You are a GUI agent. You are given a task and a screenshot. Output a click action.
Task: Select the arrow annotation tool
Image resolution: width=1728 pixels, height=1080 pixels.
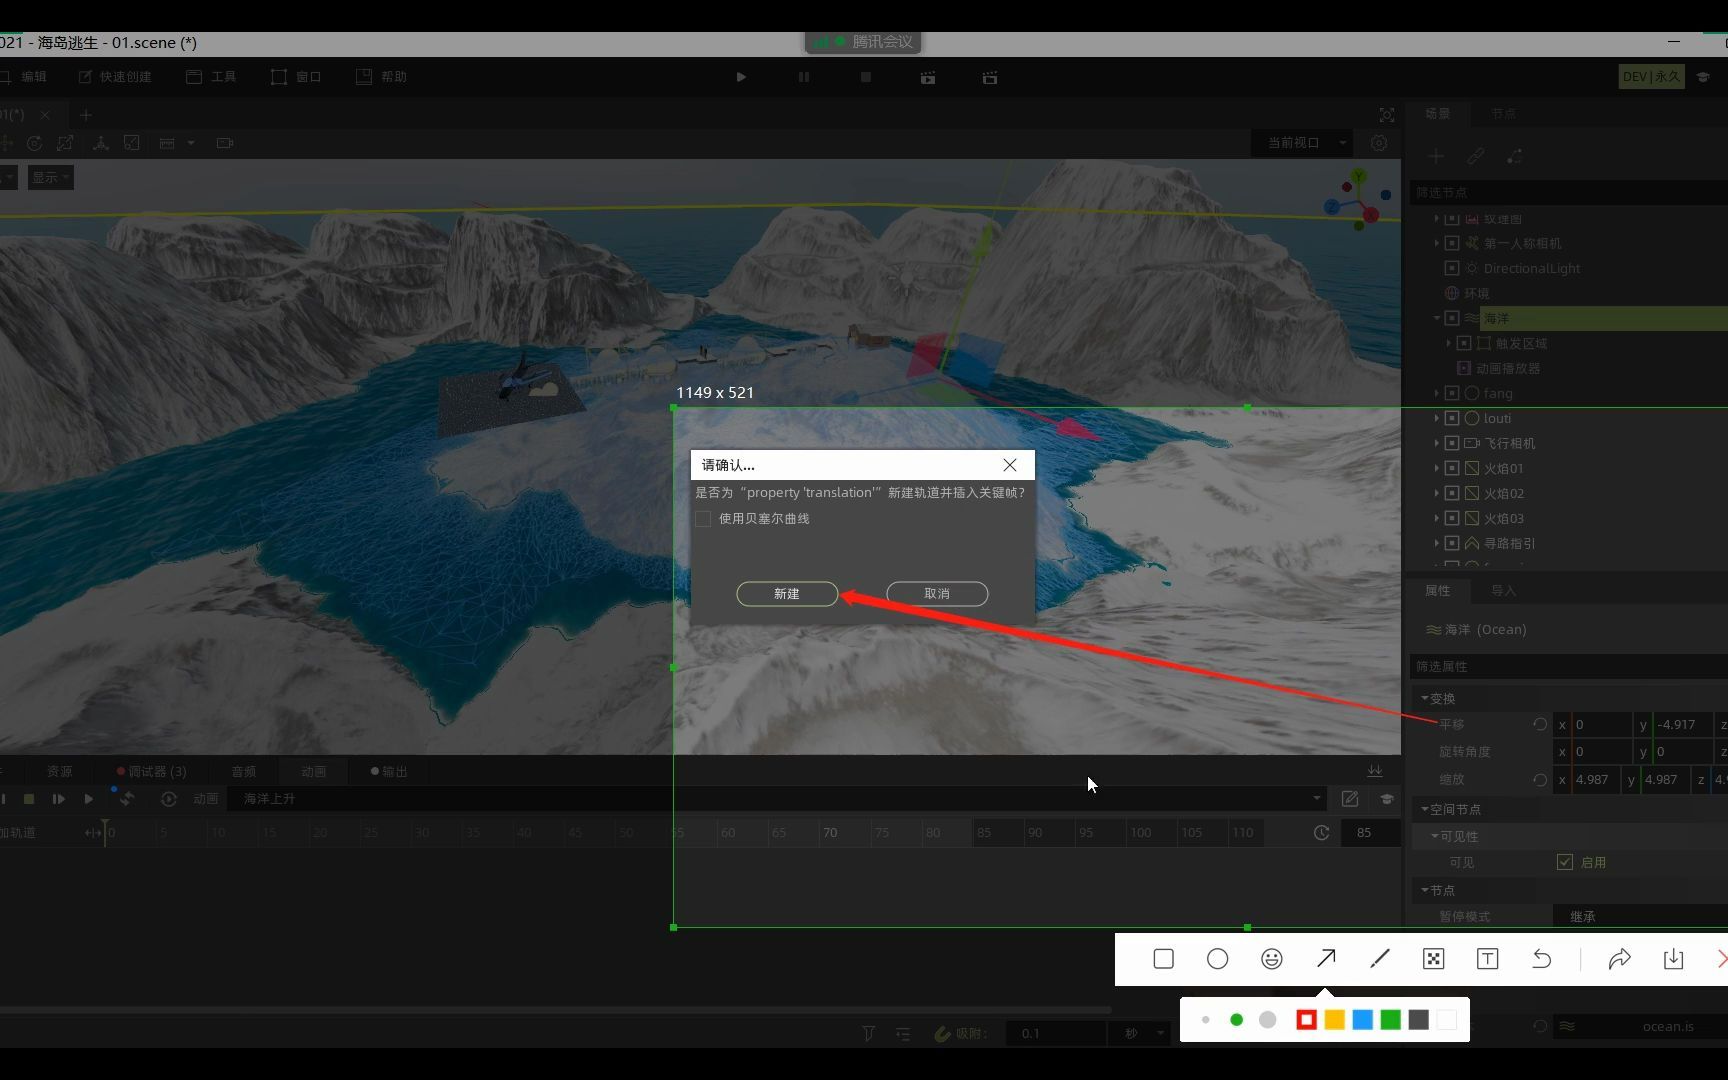pyautogui.click(x=1326, y=959)
